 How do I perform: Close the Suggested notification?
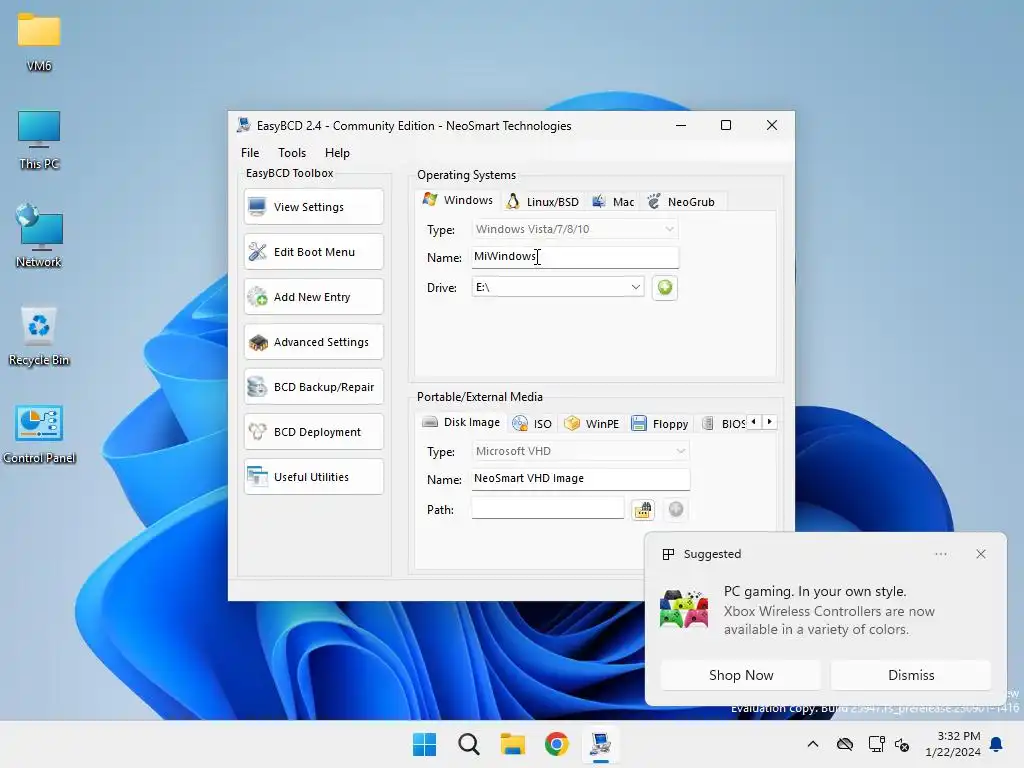pos(980,554)
